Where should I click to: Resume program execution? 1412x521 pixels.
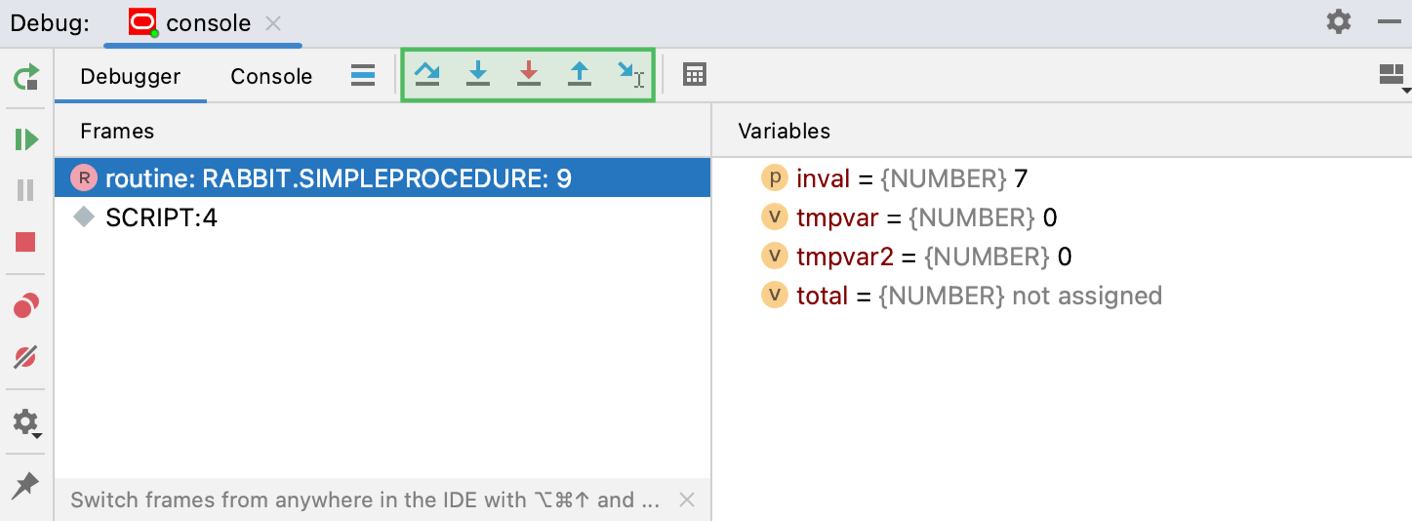coord(27,139)
